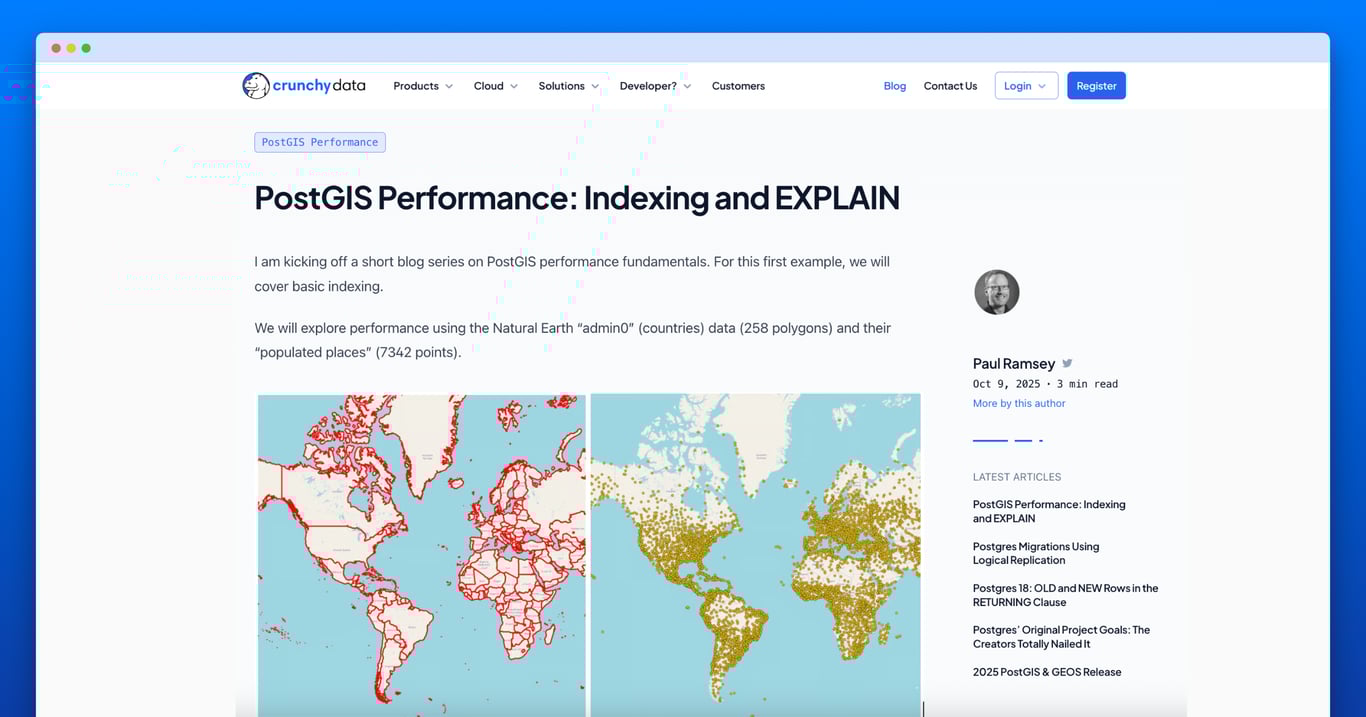View the 2025 PostGIS & GEOS Release article
The image size is (1366, 717).
pyautogui.click(x=1047, y=671)
